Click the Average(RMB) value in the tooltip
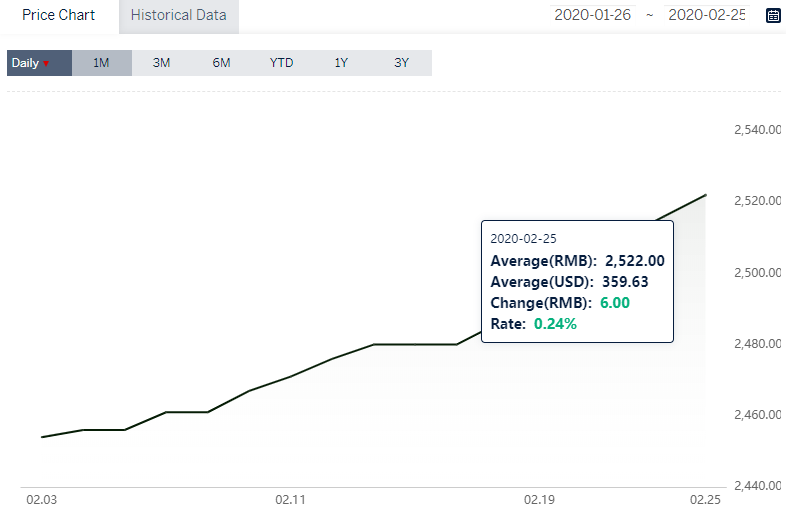The width and height of the screenshot is (786, 522). point(635,261)
